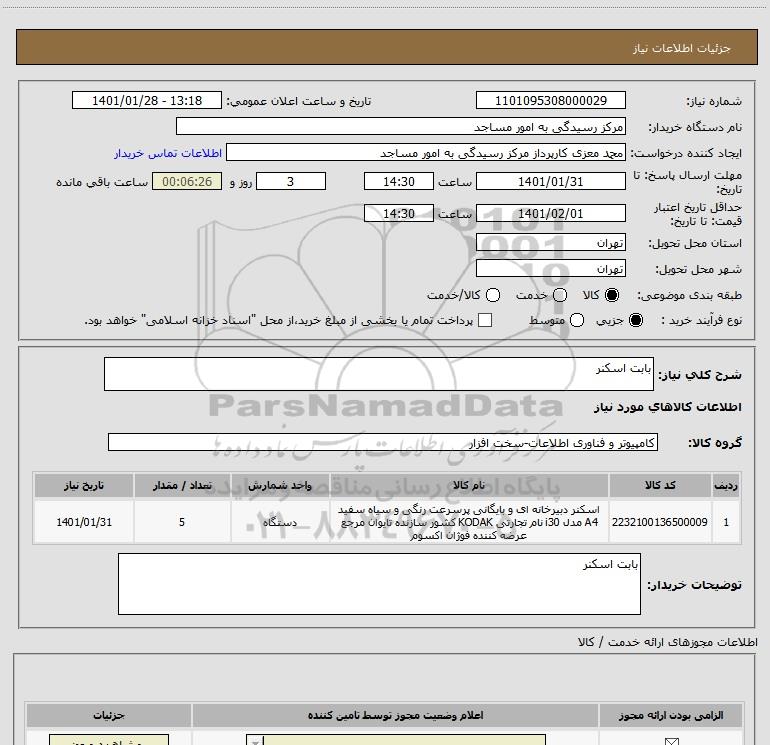This screenshot has height=745, width=770.
Task: Click the quantity cell showing 5
Action: point(182,522)
